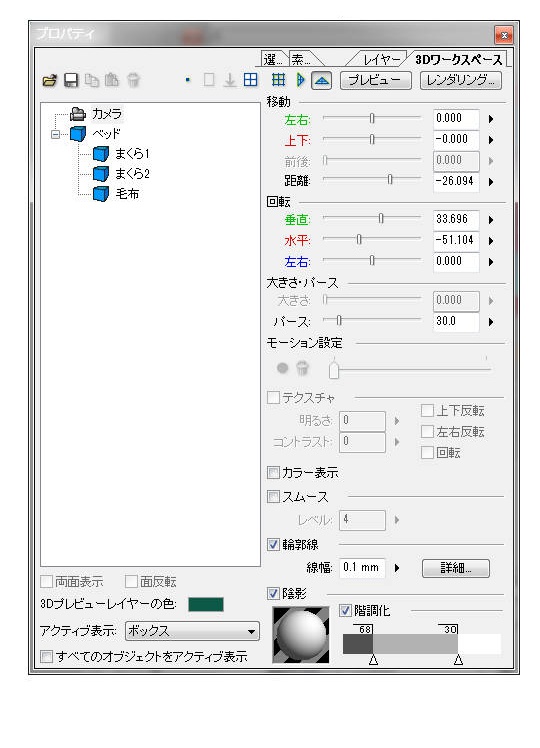This screenshot has width=540, height=748.
Task: Toggle the スムース checkbox
Action: click(x=273, y=497)
